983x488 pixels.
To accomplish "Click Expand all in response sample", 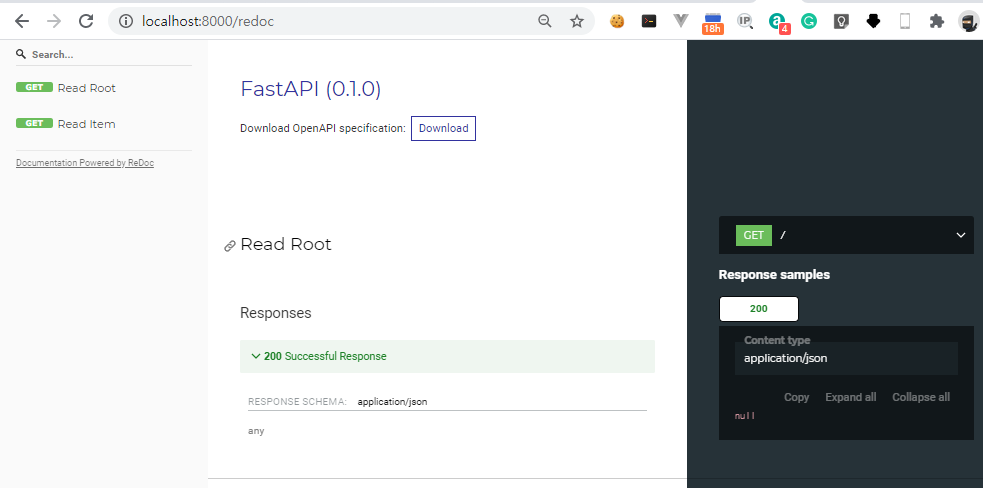I will [x=851, y=397].
